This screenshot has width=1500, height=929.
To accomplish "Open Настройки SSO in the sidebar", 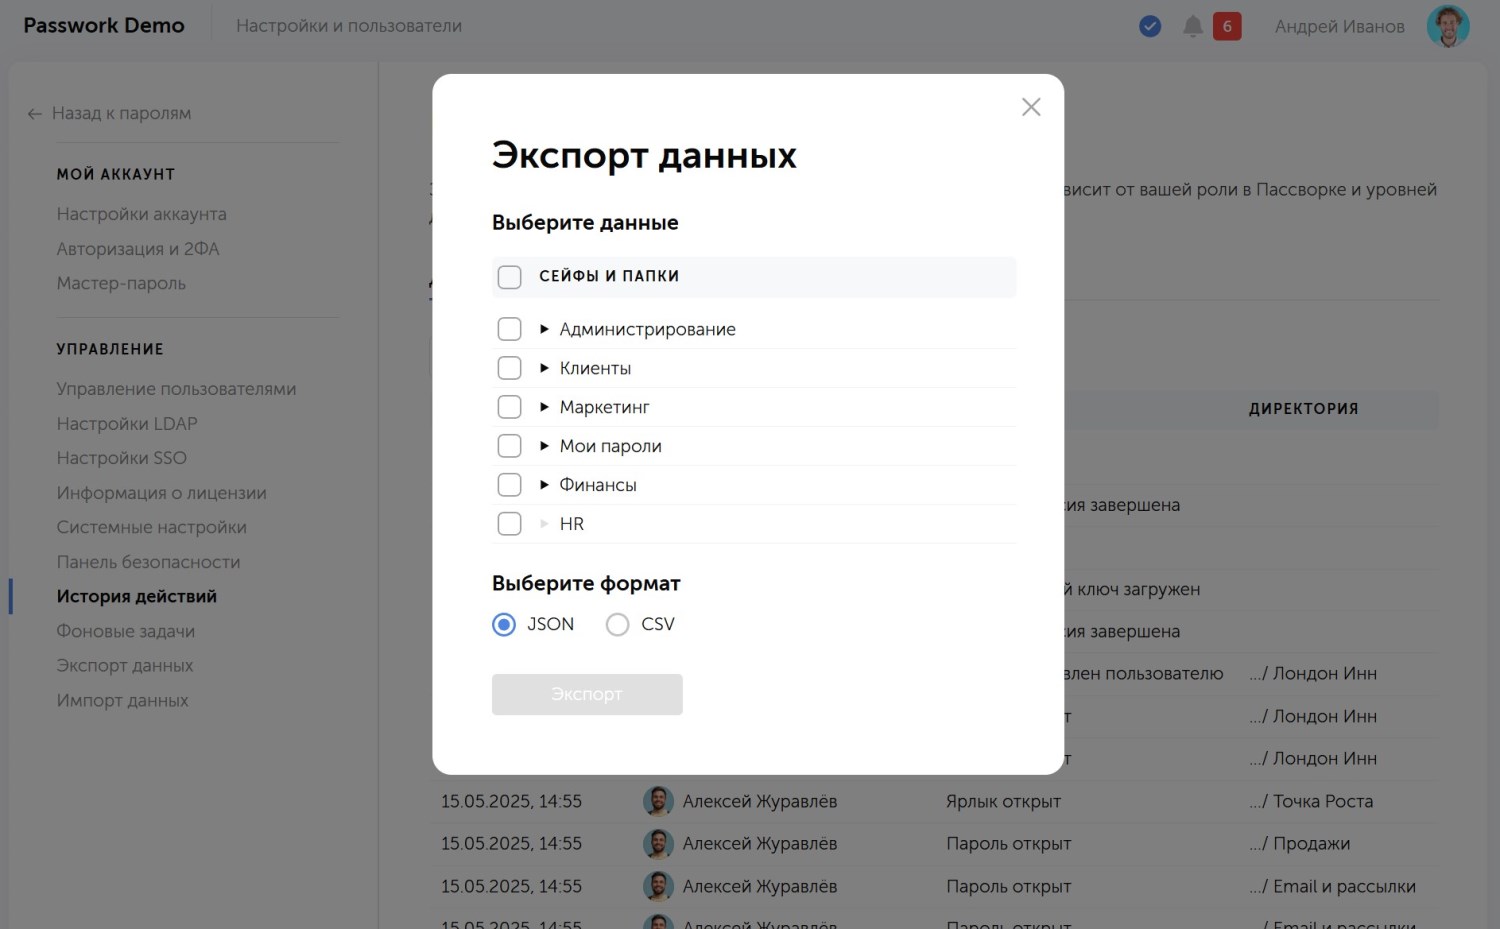I will (x=122, y=458).
